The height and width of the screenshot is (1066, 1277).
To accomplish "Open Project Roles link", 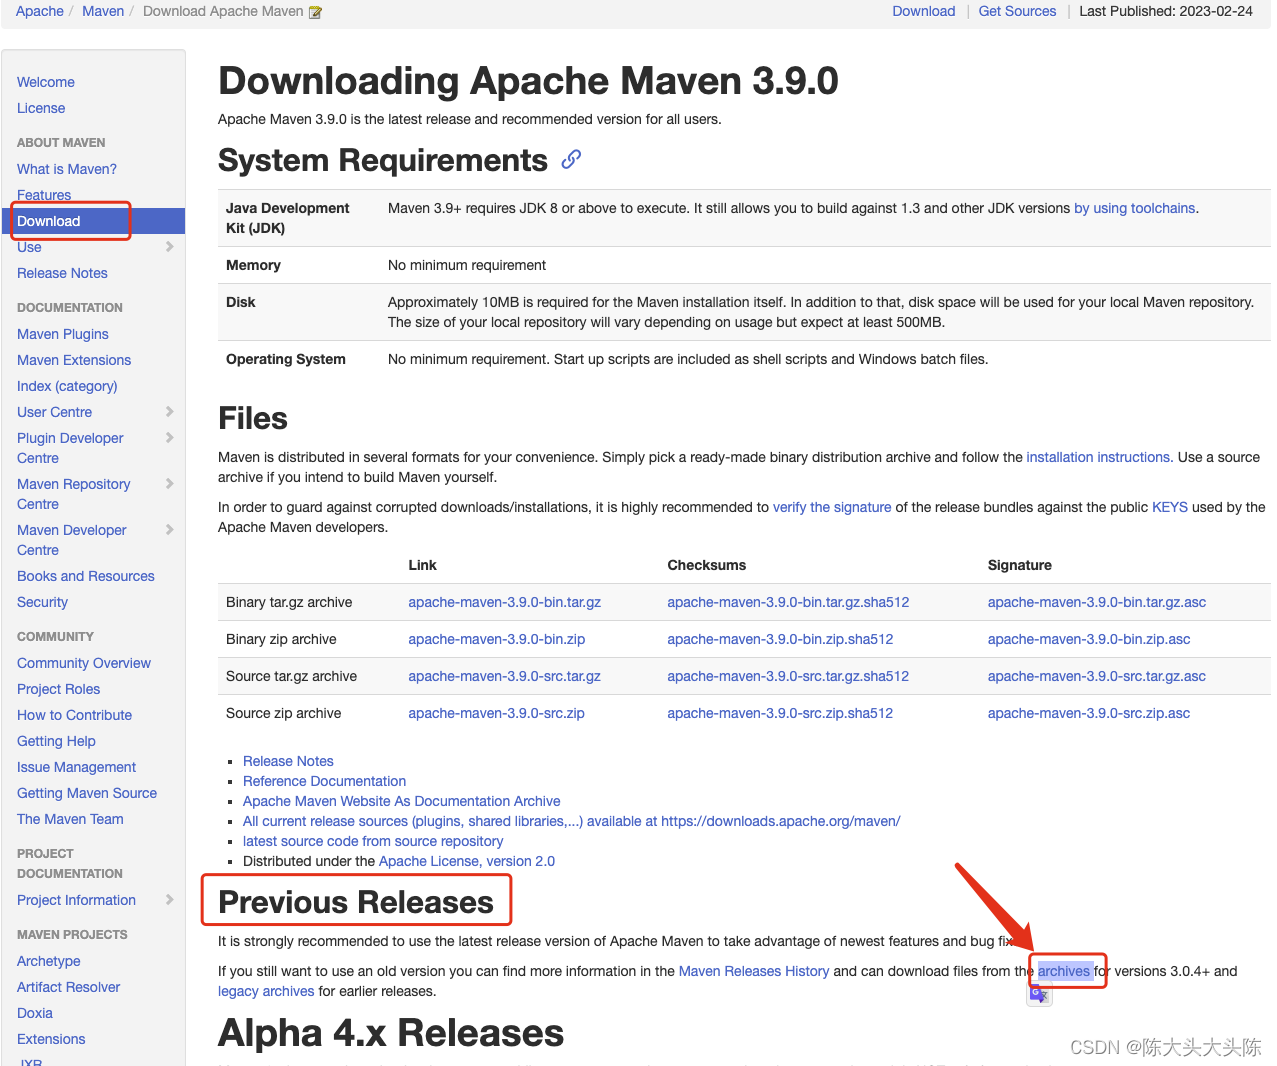I will point(59,689).
